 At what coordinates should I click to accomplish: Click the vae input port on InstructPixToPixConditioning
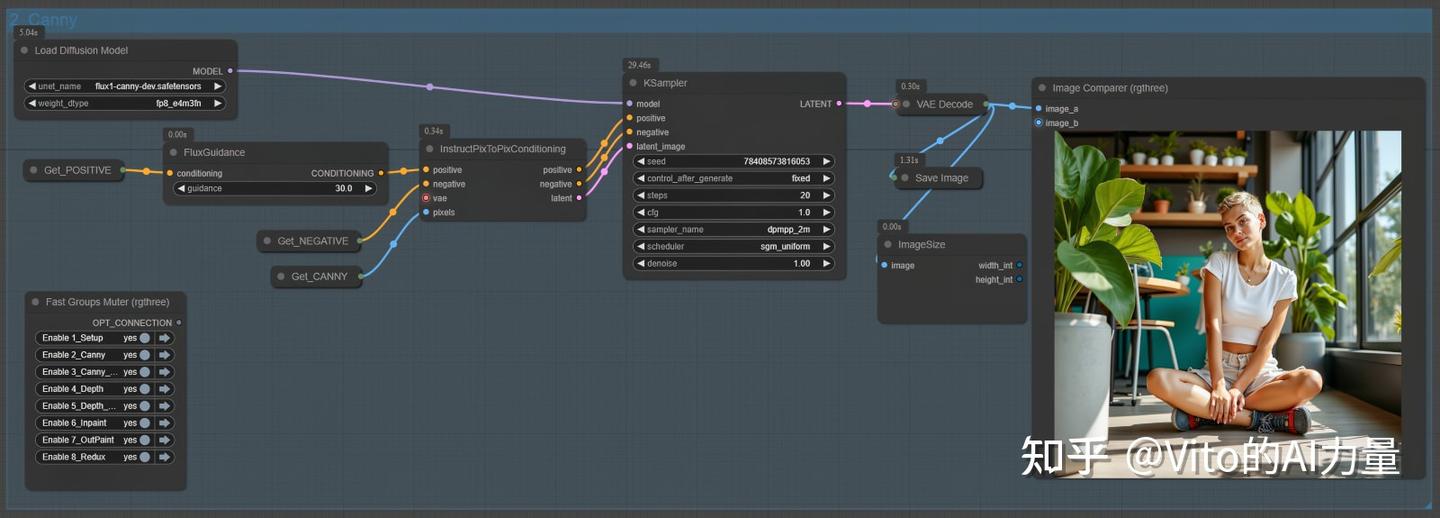coord(425,198)
